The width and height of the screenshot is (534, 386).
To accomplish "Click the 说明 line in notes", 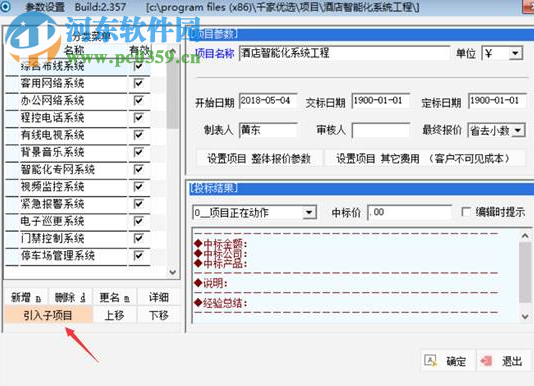I will [x=211, y=283].
